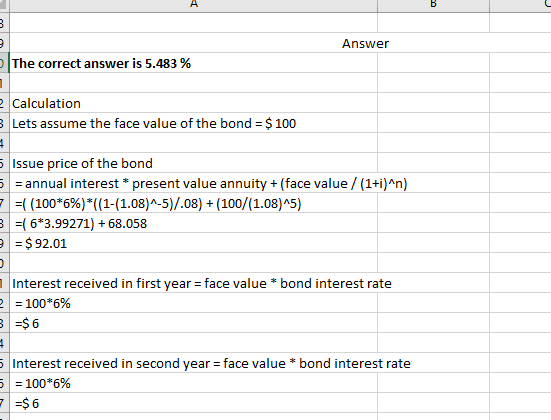Click 'Interest received in first year' cell

click(x=194, y=283)
